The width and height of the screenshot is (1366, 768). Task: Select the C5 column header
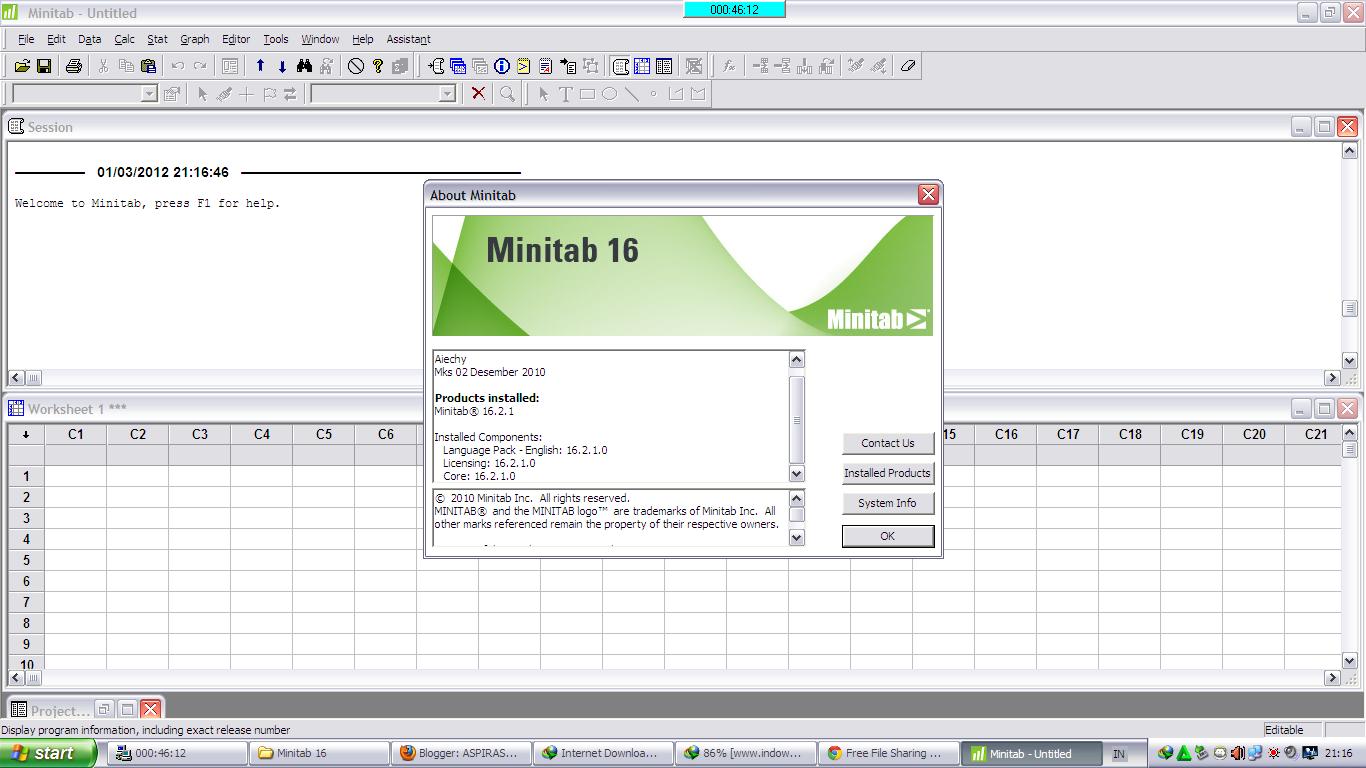point(324,434)
